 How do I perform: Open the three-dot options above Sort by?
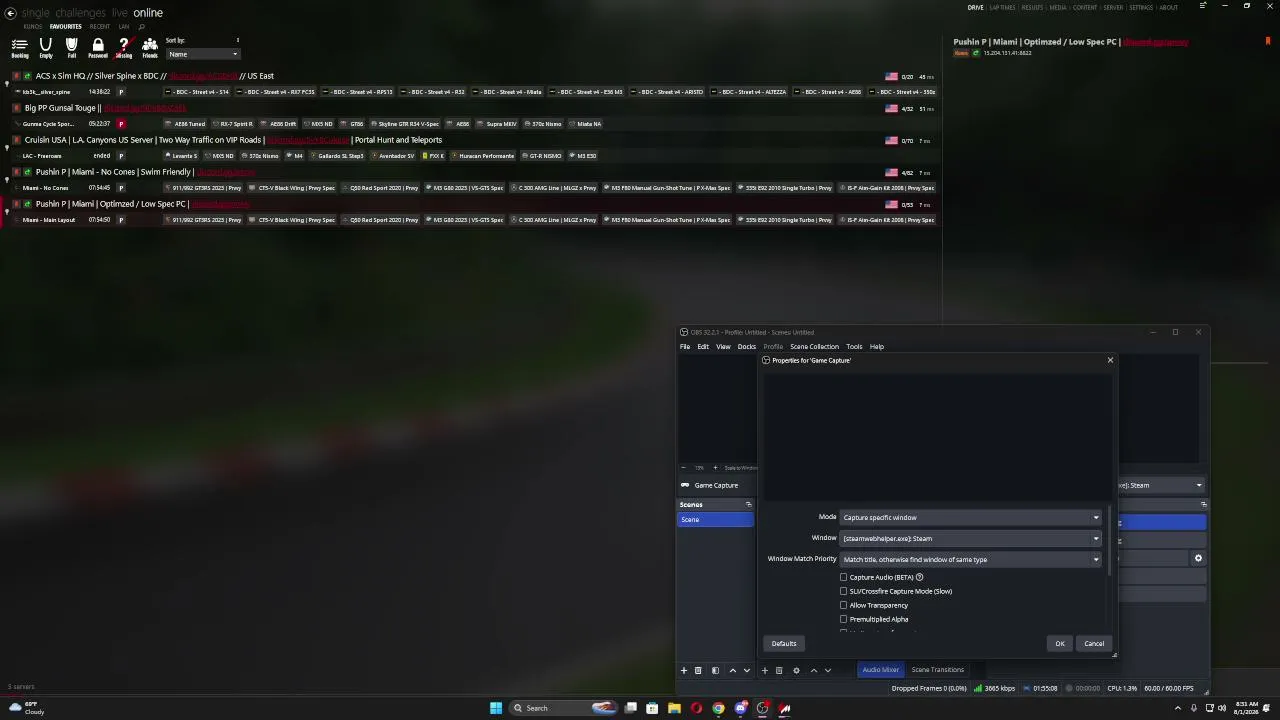pyautogui.click(x=238, y=40)
